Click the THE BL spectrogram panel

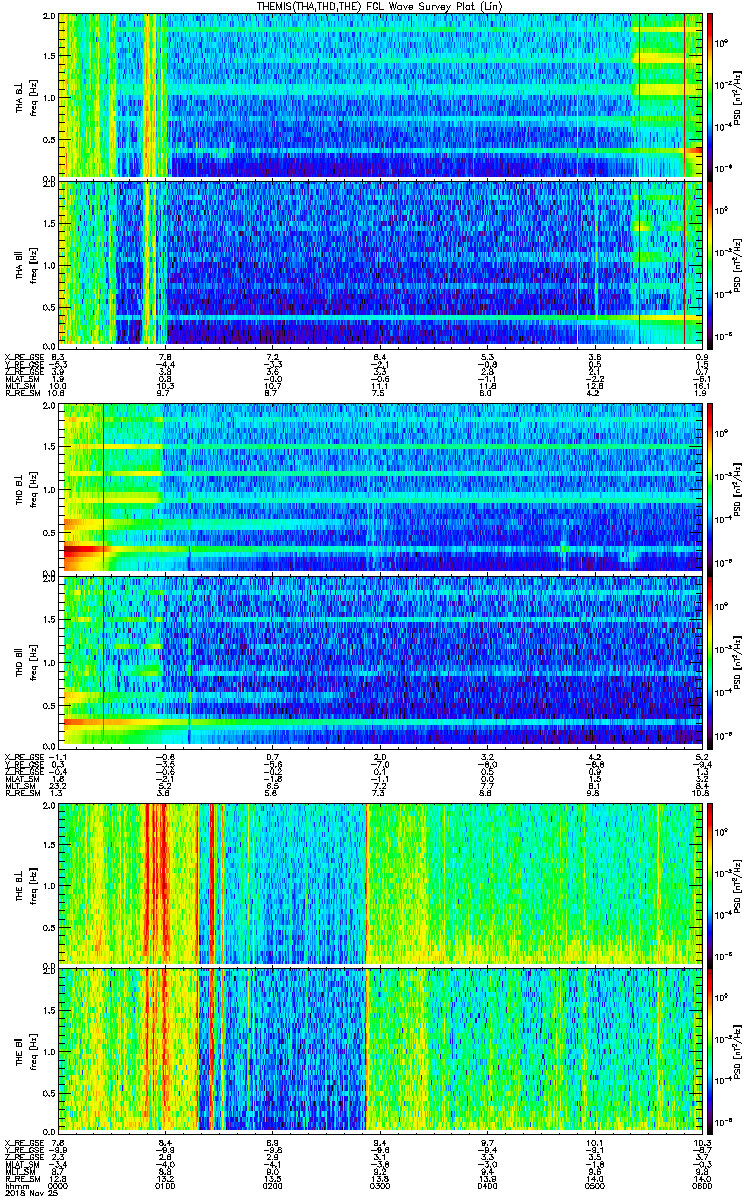point(381,884)
